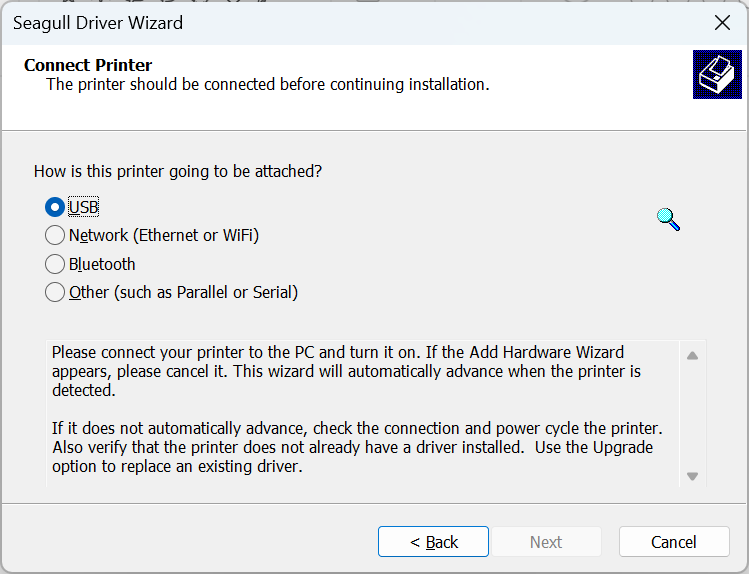Close the Seagull Driver Wizard window
Viewport: 749px width, 574px height.
click(722, 22)
